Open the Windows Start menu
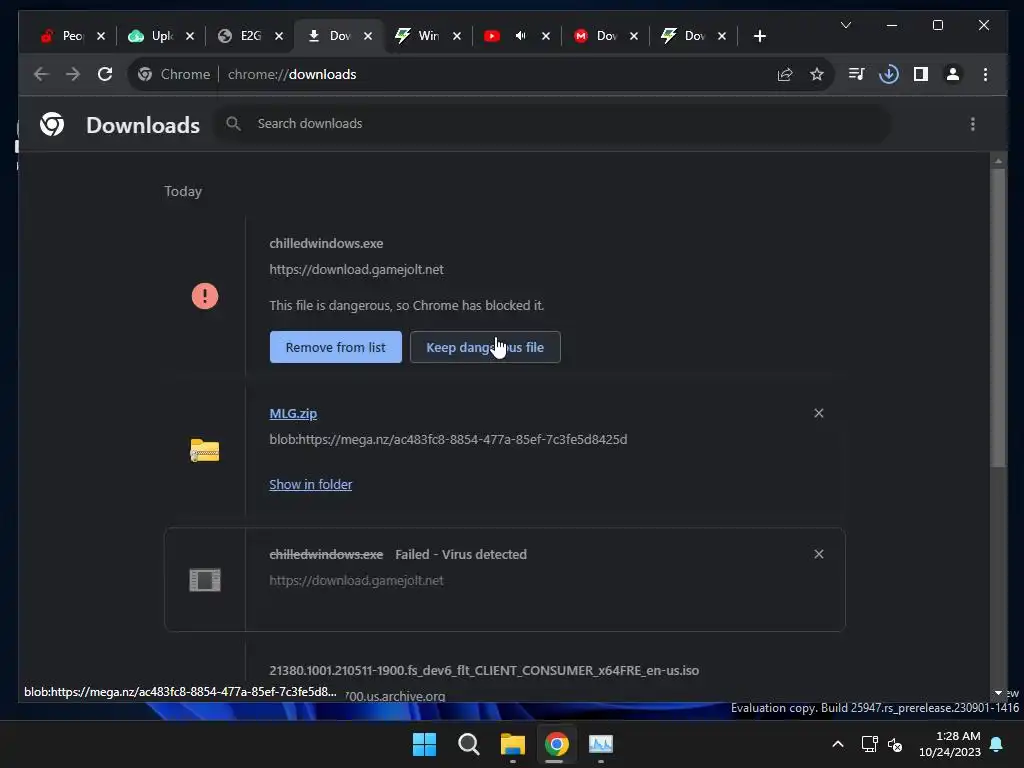The image size is (1024, 768). click(424, 744)
